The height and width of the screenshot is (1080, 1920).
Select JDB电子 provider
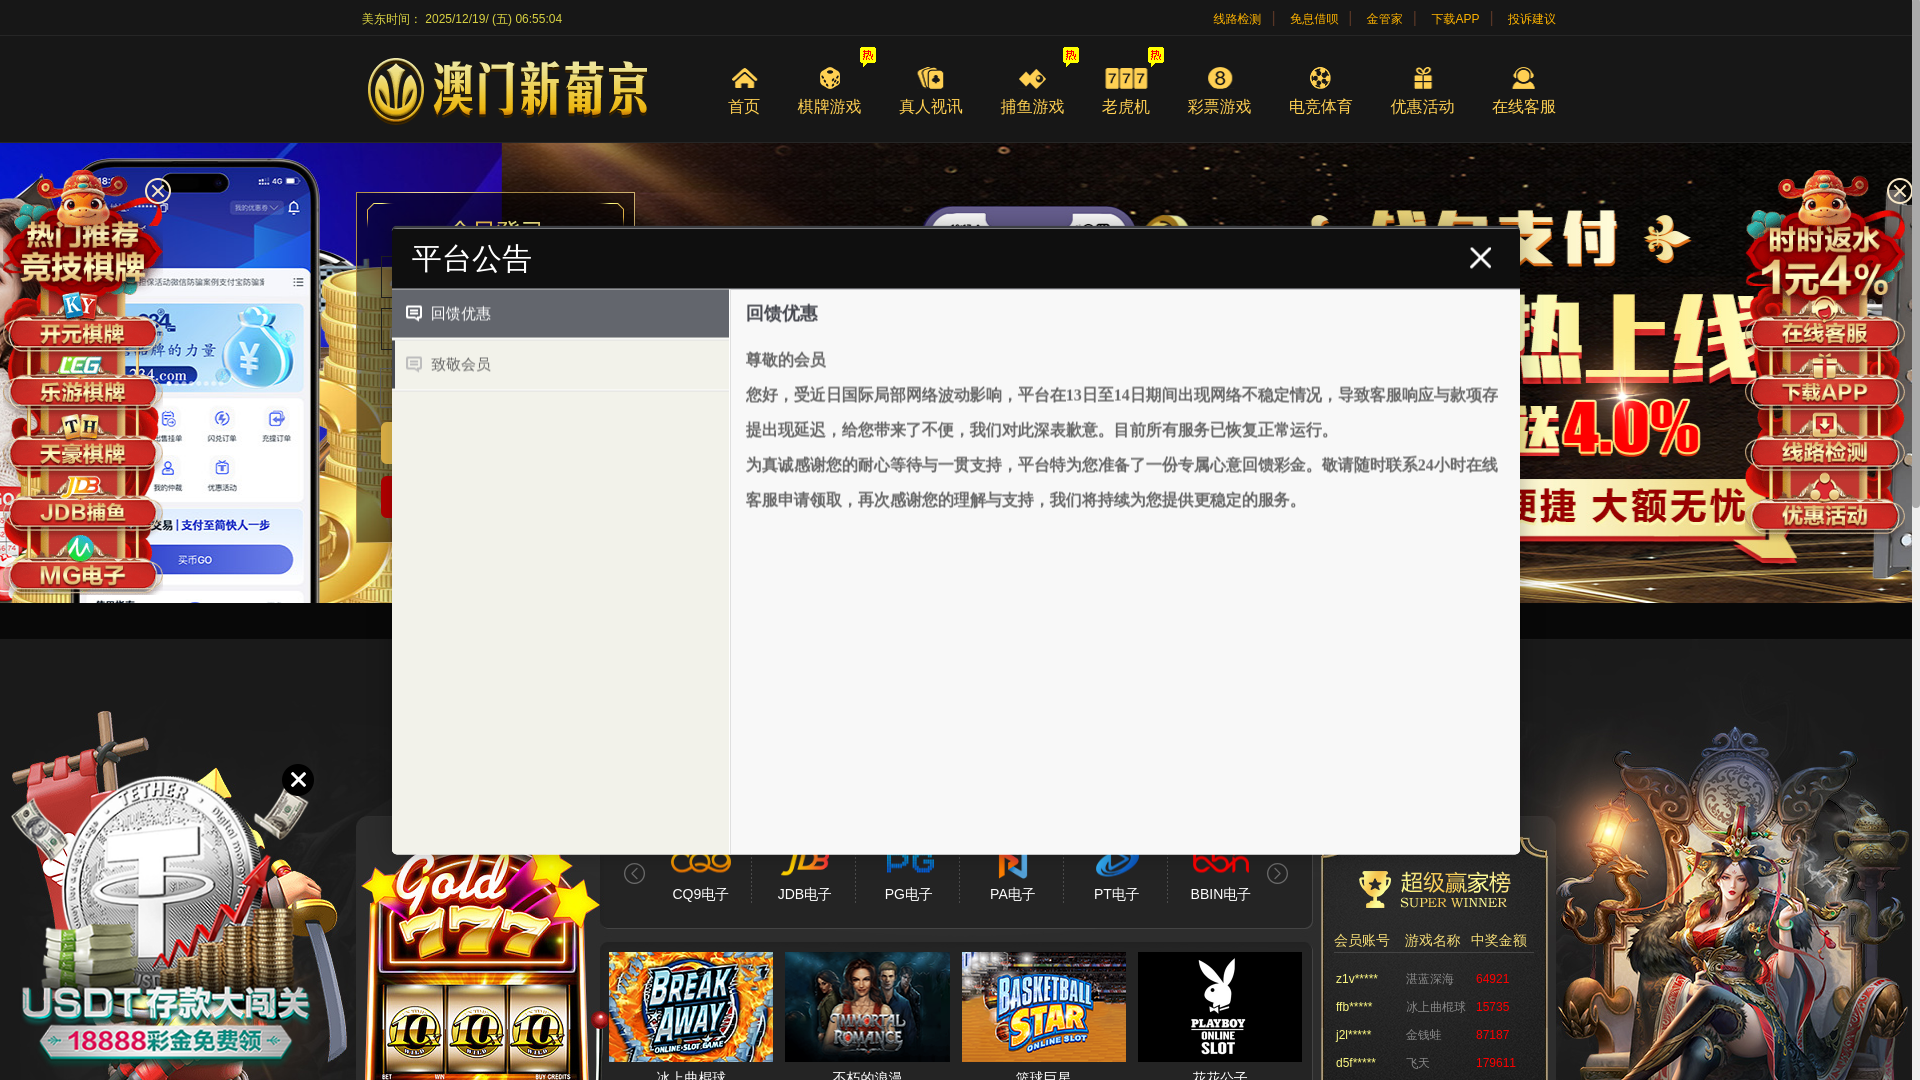804,878
